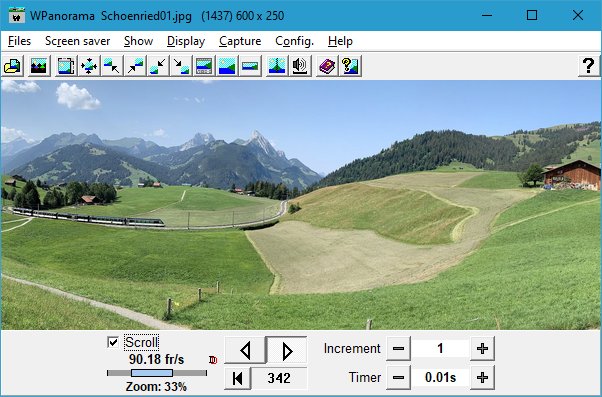Jump to panorama start button
This screenshot has width=602, height=397.
(x=238, y=378)
